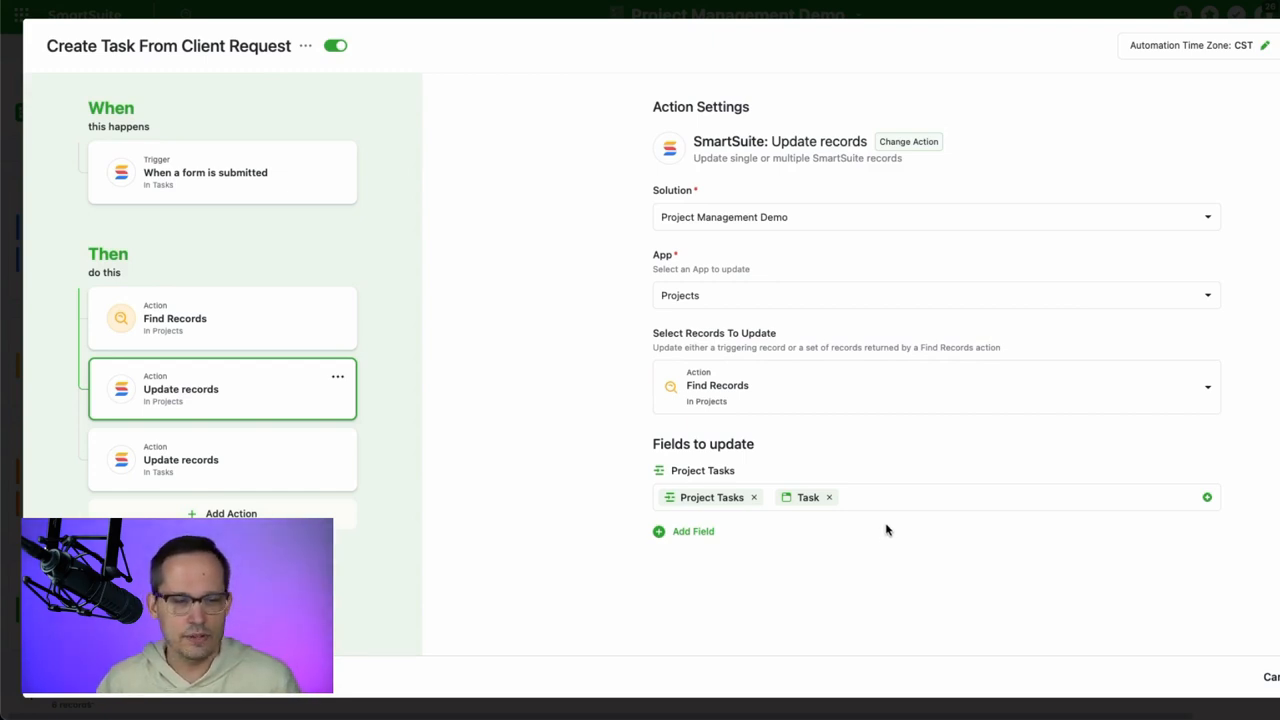Screen dimensions: 1280x720
Task: Click SmartSuite logo in Action Settings header
Action: coord(670,149)
